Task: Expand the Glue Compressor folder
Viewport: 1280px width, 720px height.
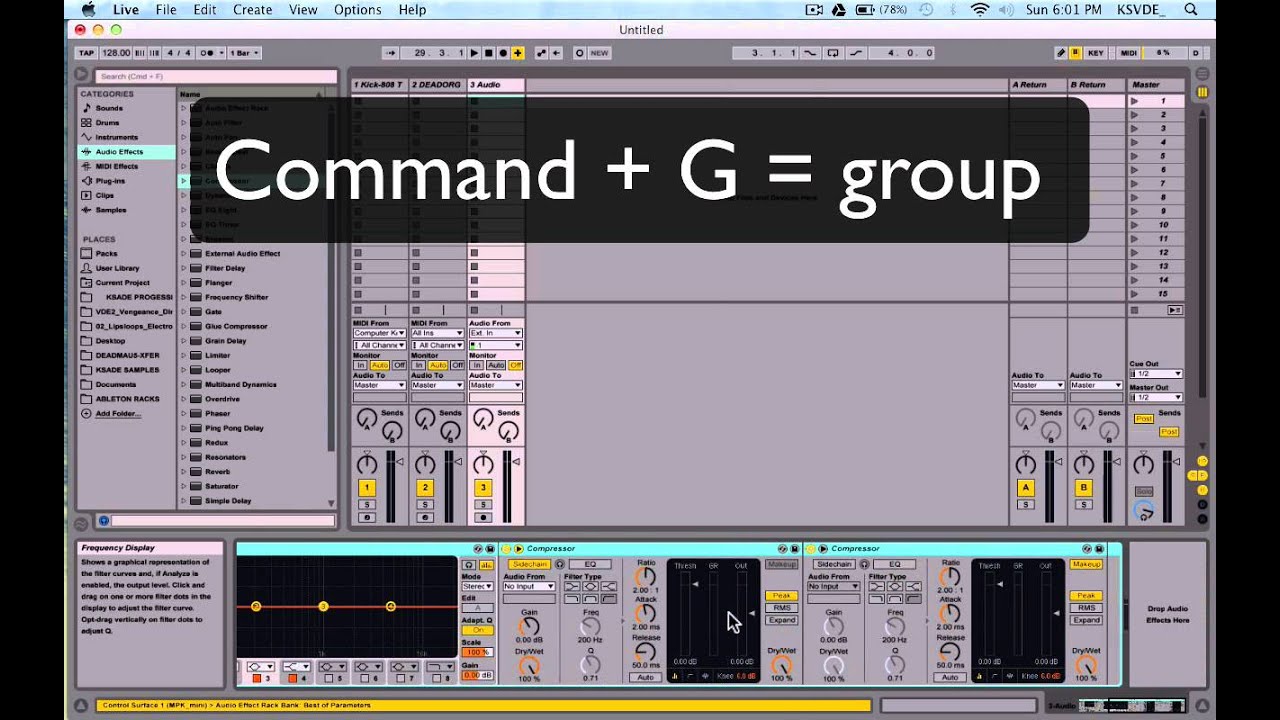Action: [184, 326]
